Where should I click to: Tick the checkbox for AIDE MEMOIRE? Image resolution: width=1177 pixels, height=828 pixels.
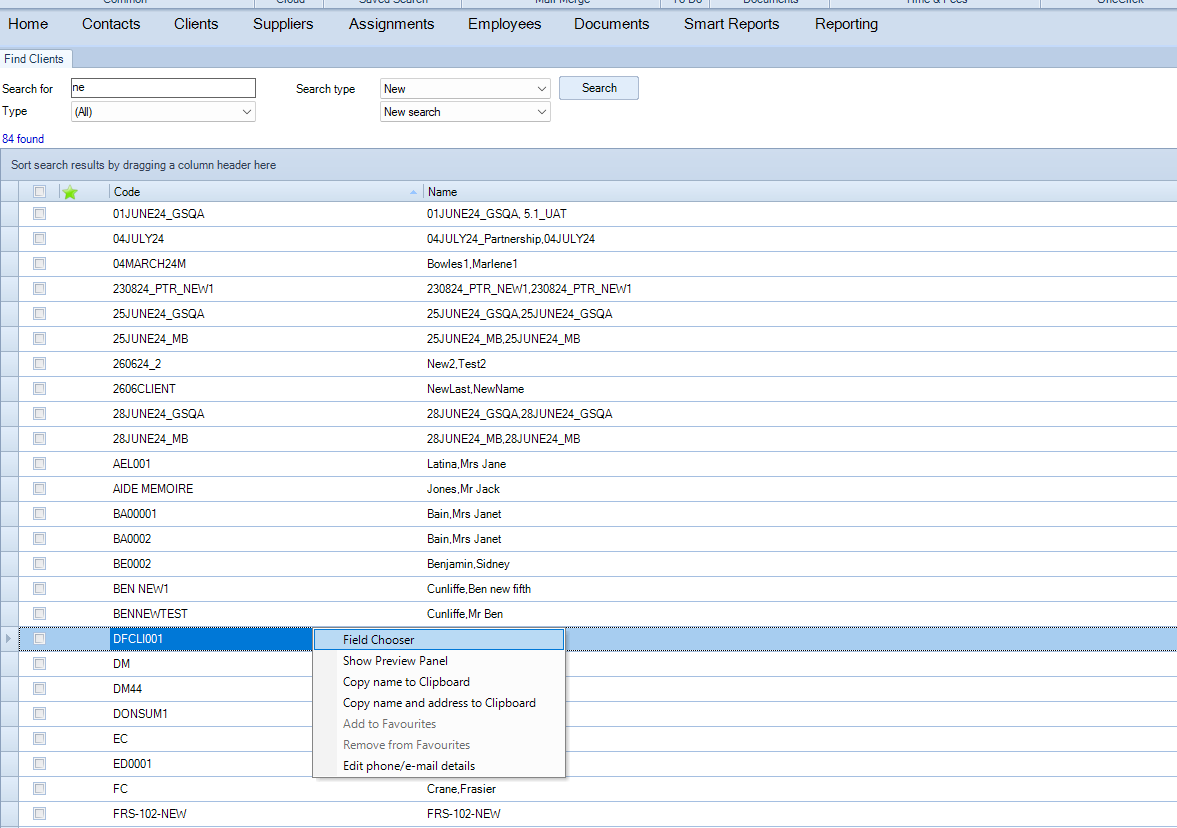40,489
